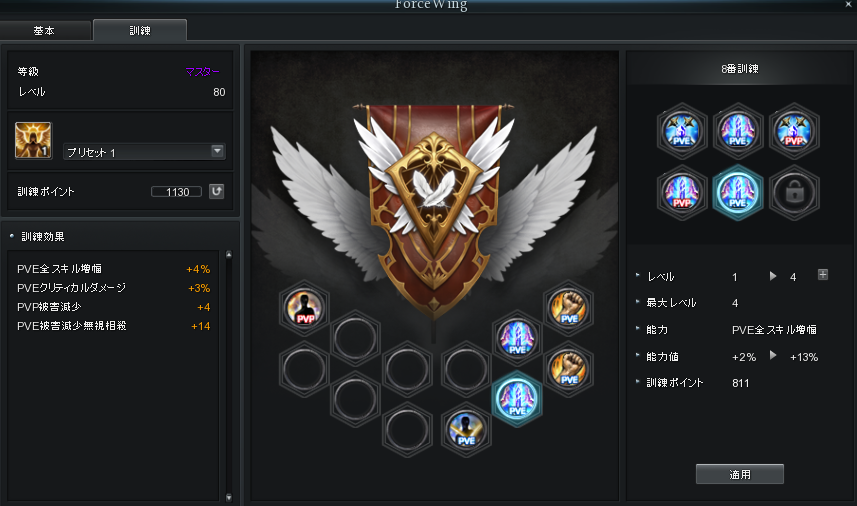Click the +2% current ability value
Screen dimensions: 857x506
[744, 357]
